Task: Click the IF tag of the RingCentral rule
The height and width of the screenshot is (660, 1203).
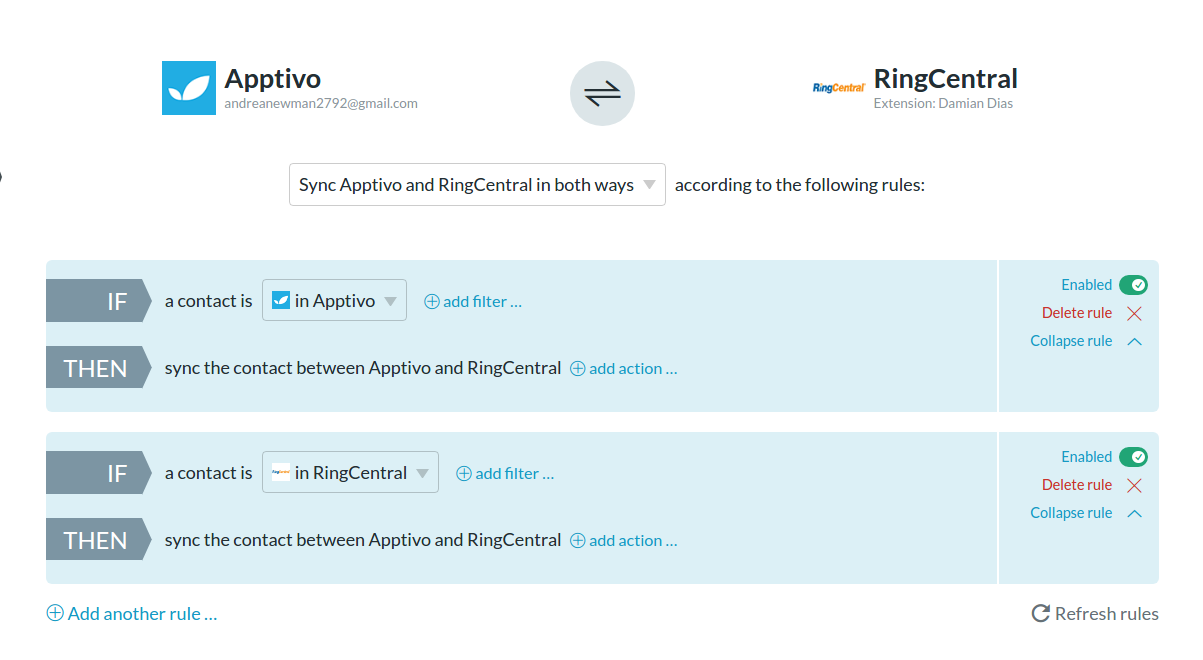Action: [98, 472]
